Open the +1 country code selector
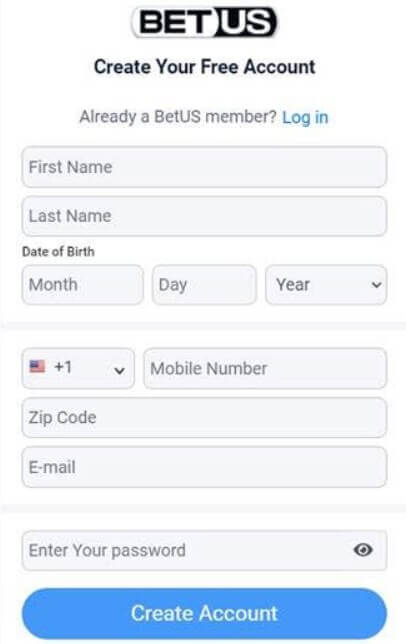Viewport: 406px width, 644px height. [x=78, y=368]
